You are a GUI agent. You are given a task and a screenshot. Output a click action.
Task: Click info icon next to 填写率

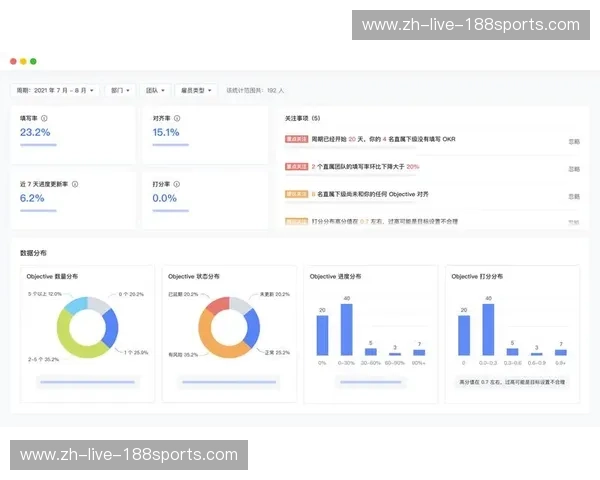click(x=44, y=118)
